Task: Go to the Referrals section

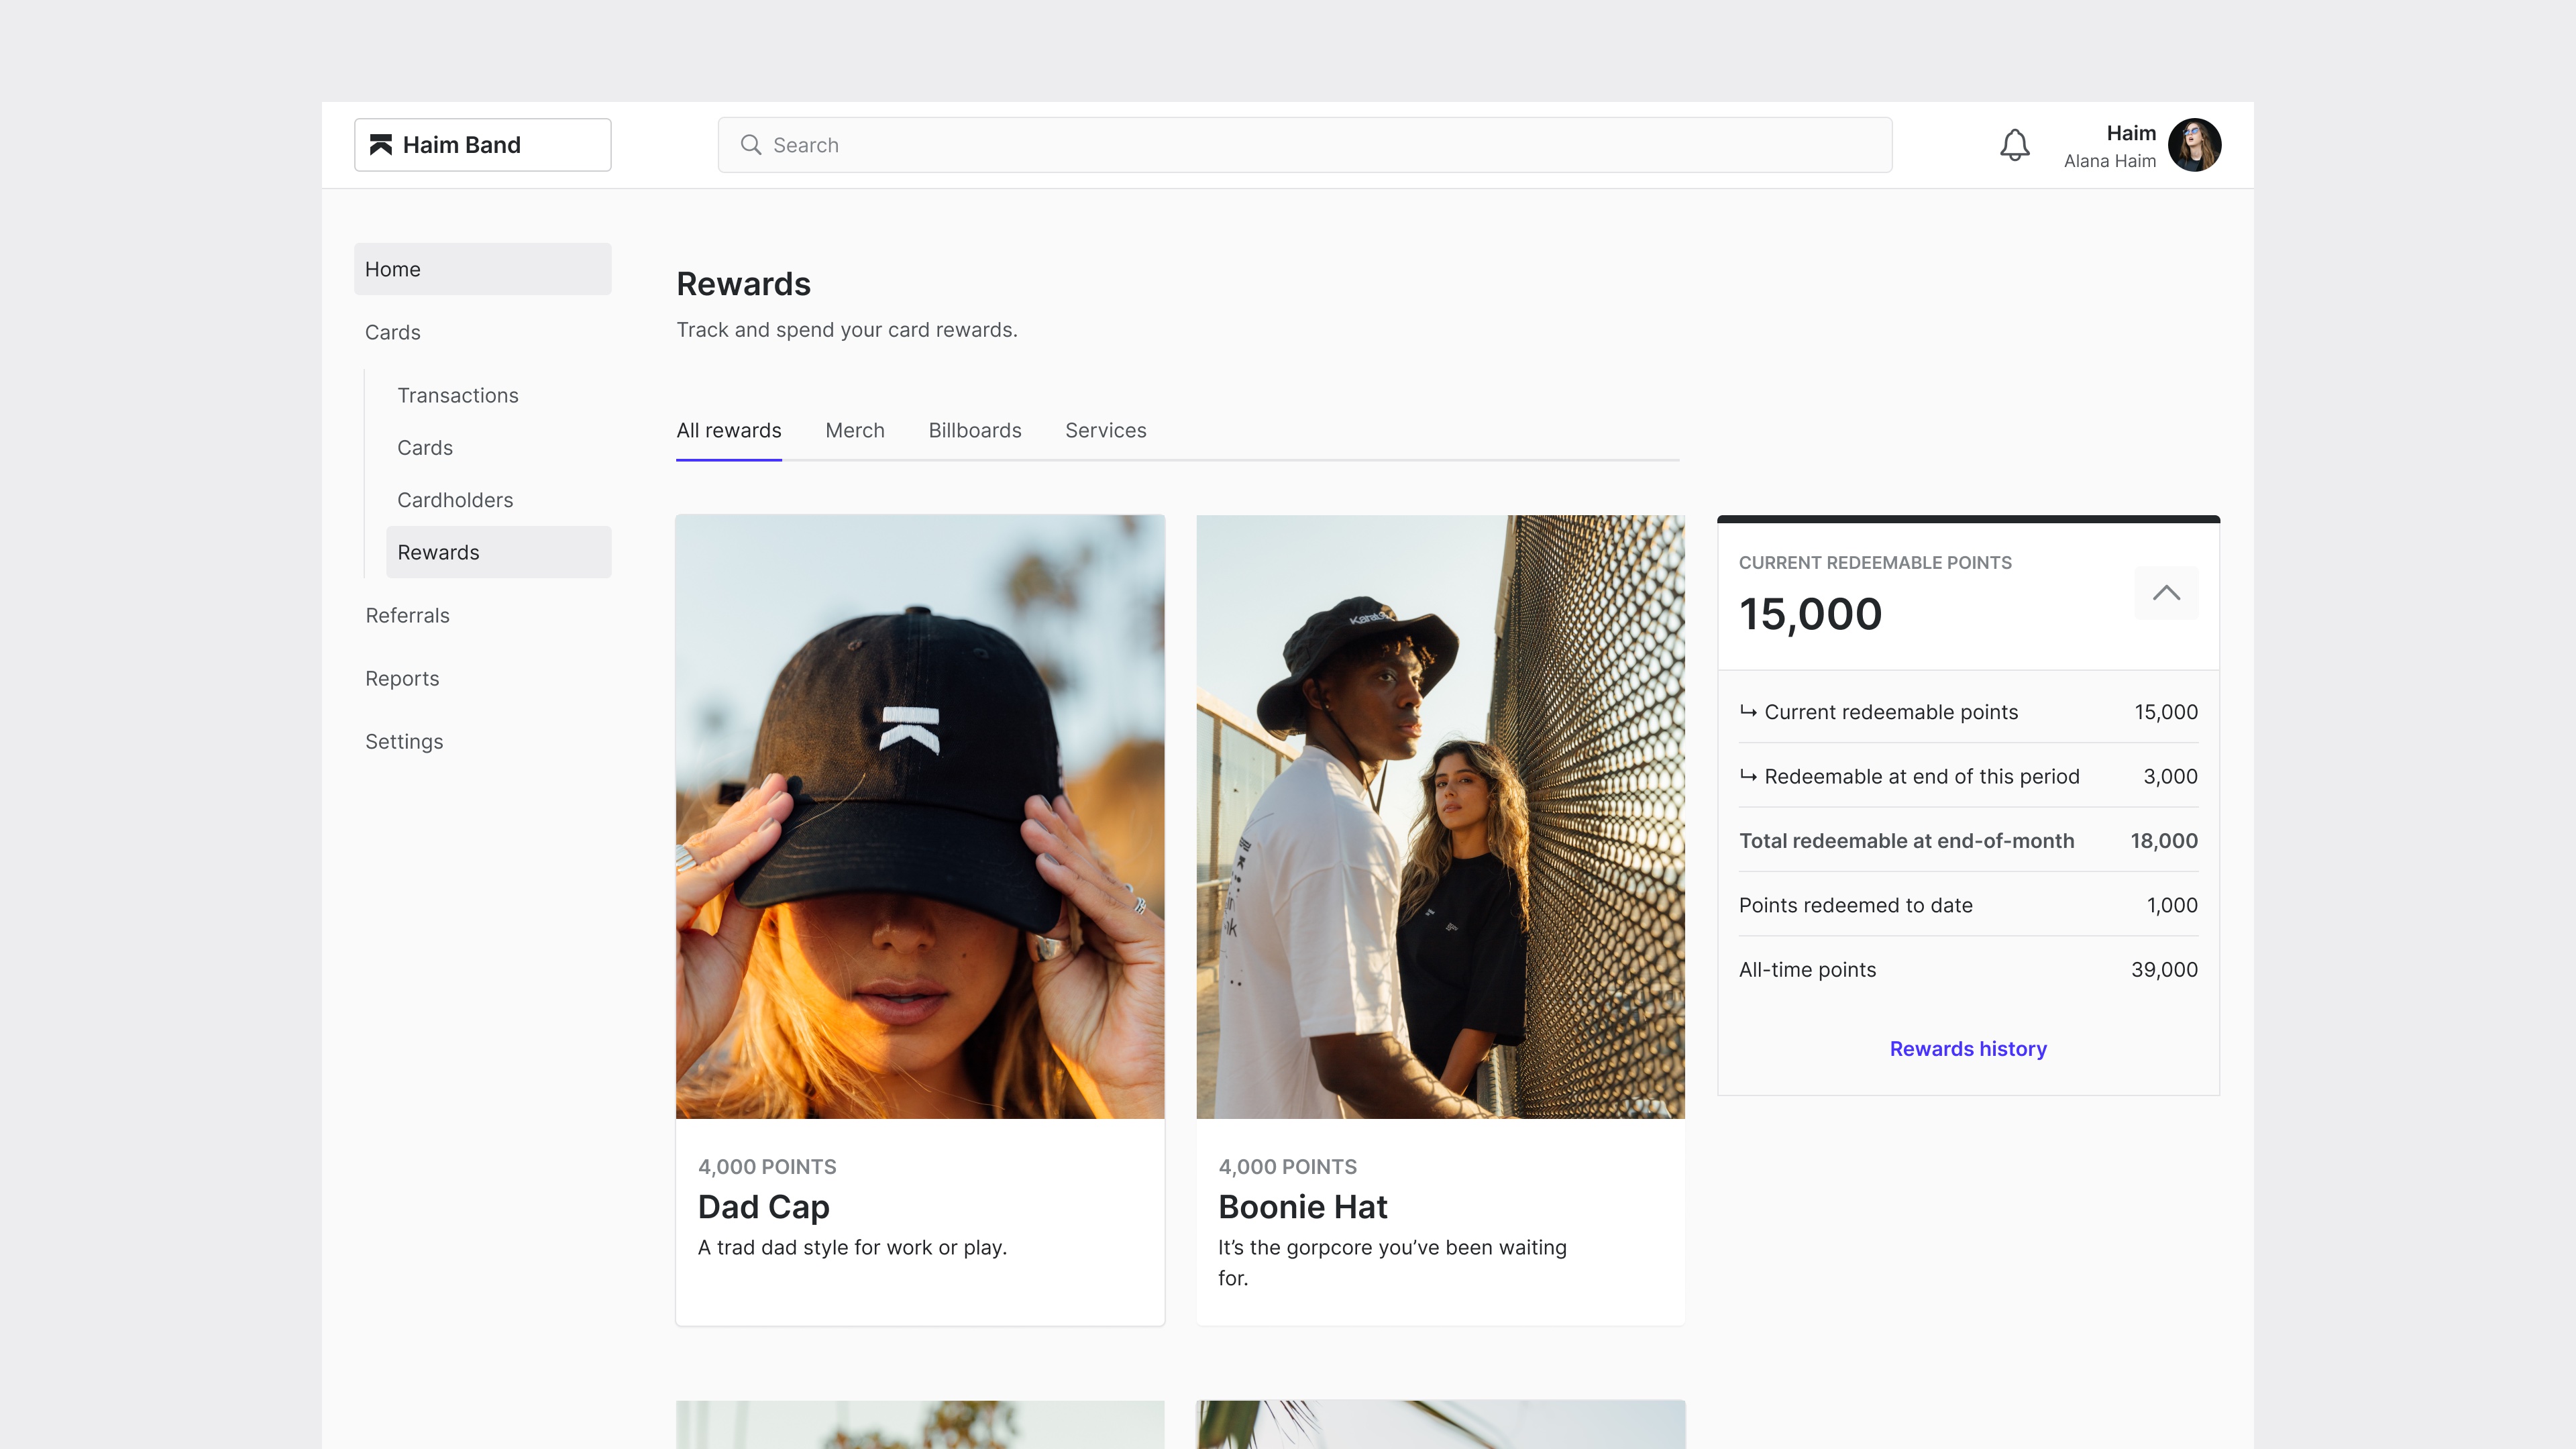Action: 407,615
